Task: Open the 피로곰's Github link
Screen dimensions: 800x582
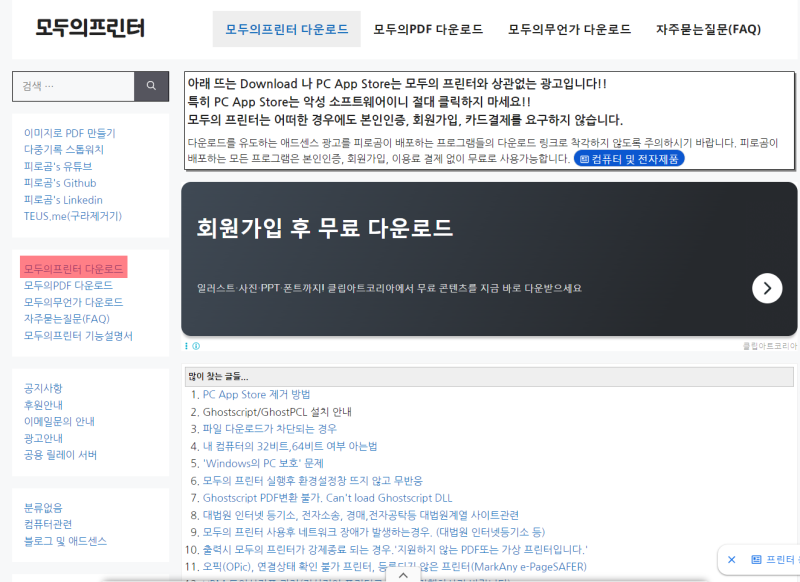Action: click(60, 183)
